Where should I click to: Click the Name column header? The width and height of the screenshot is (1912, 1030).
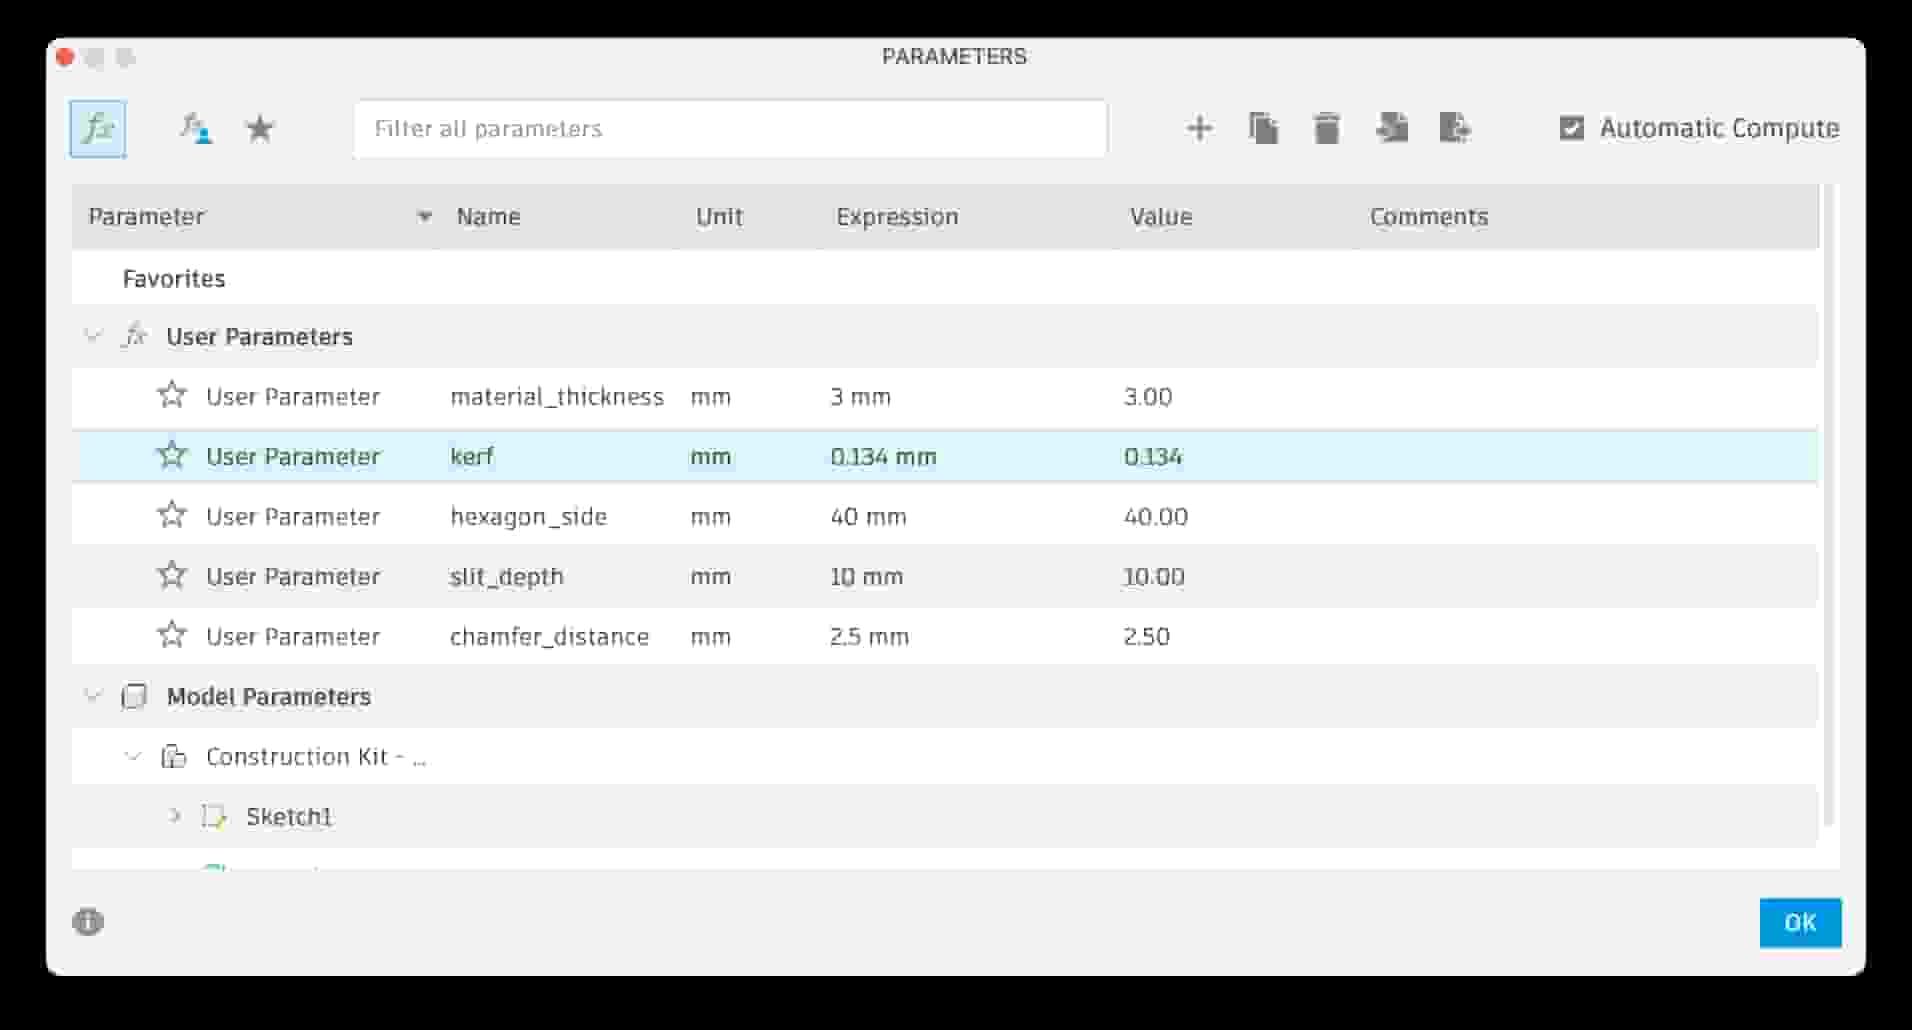click(488, 217)
